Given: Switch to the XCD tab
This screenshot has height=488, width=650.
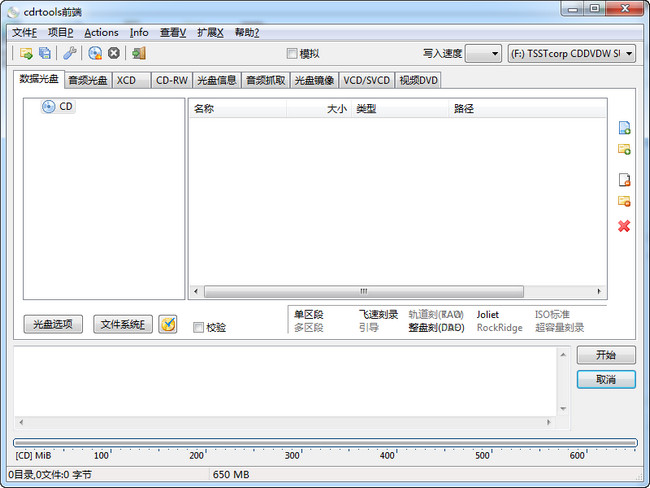Looking at the screenshot, I should (131, 80).
